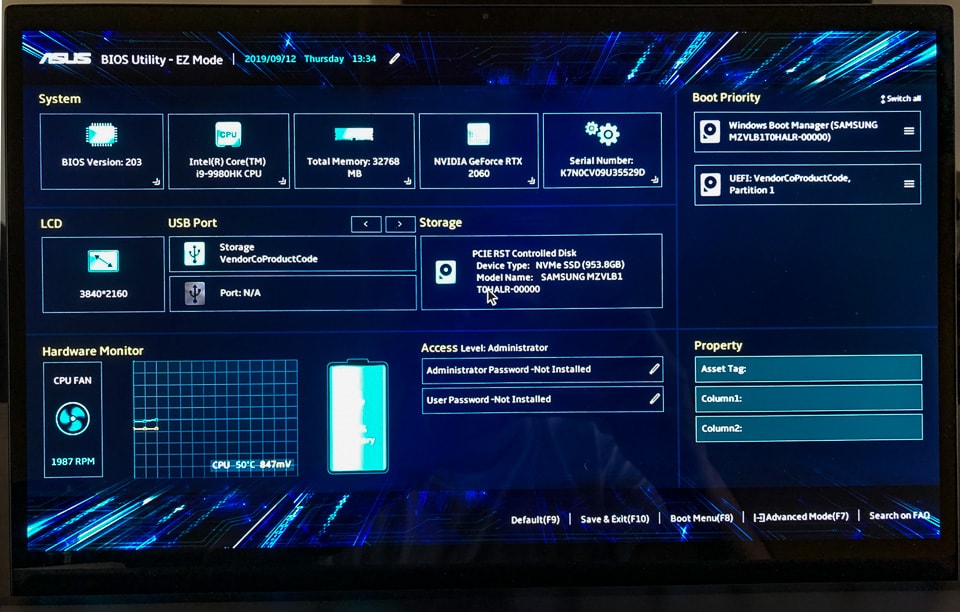Select UEFI VendorCoProductCode Partition 1 entry
The image size is (960, 612).
pyautogui.click(x=808, y=184)
